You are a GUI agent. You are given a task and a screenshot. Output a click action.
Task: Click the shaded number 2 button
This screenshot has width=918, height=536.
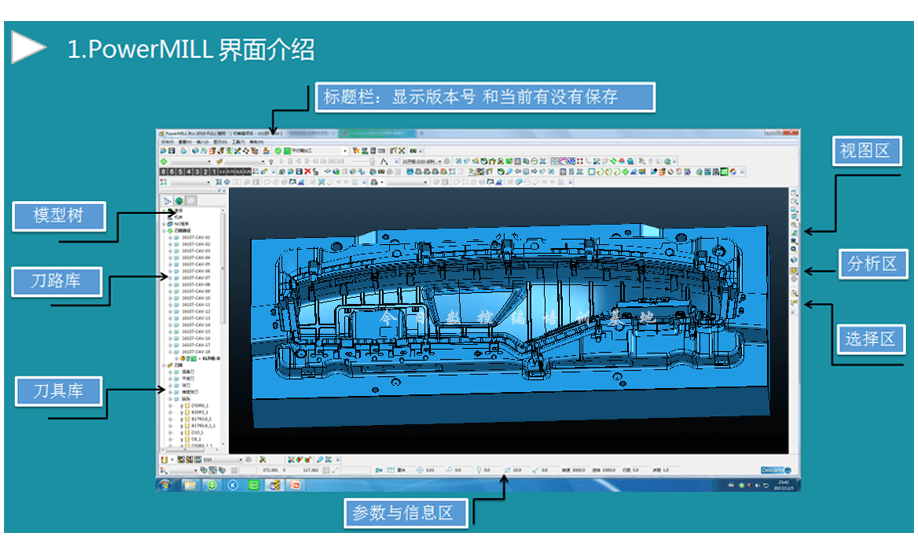point(205,171)
